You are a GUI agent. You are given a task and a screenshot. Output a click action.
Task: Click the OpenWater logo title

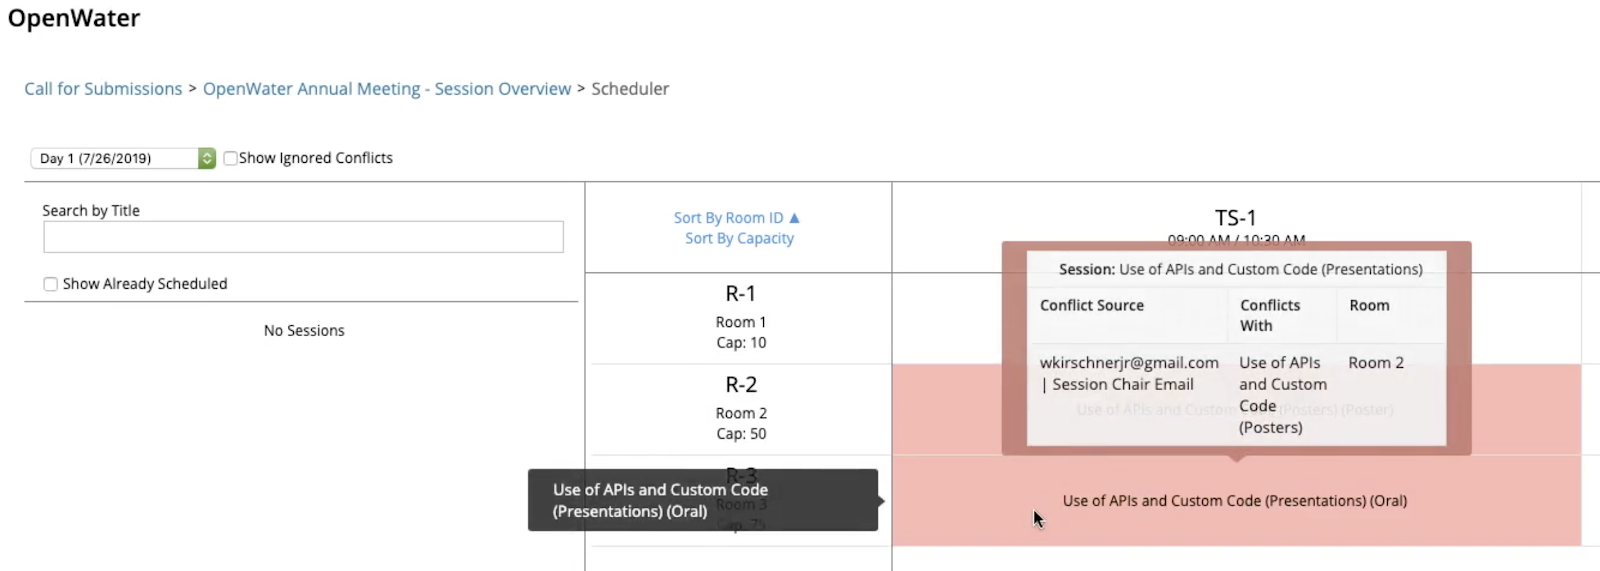pyautogui.click(x=74, y=19)
